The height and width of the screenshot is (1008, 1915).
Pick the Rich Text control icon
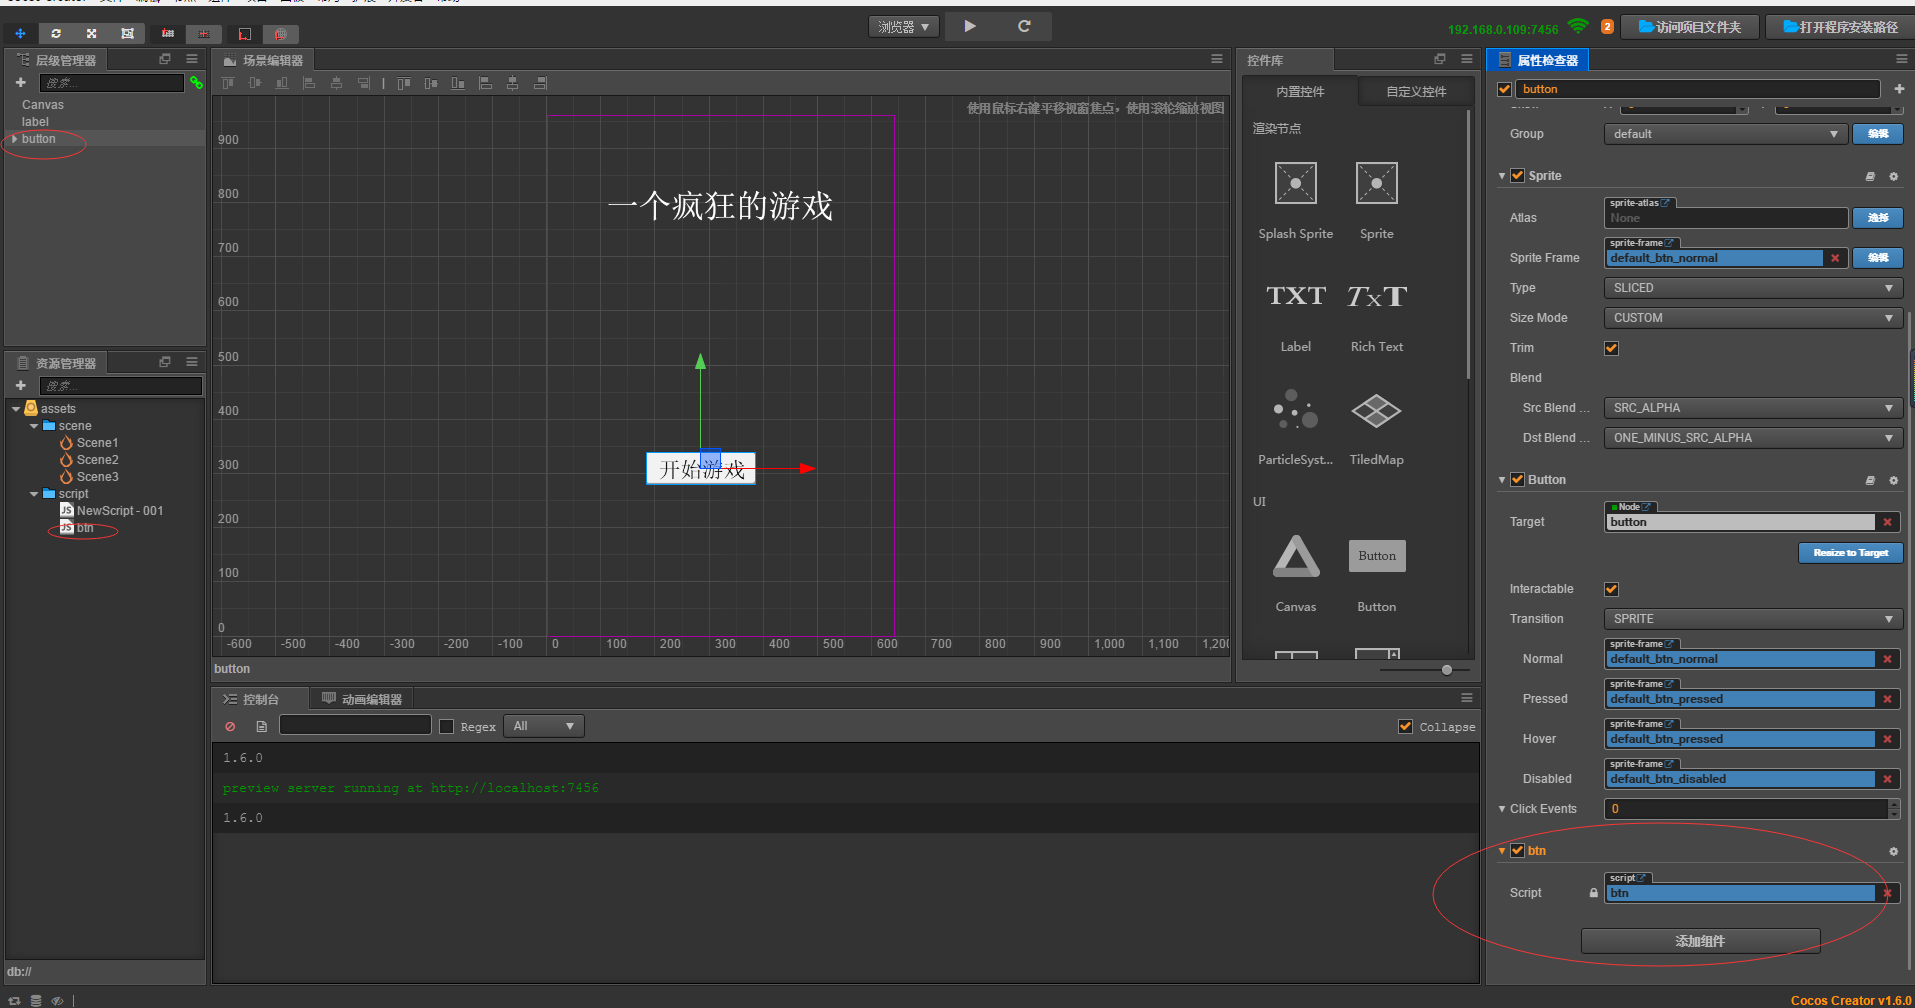coord(1377,296)
